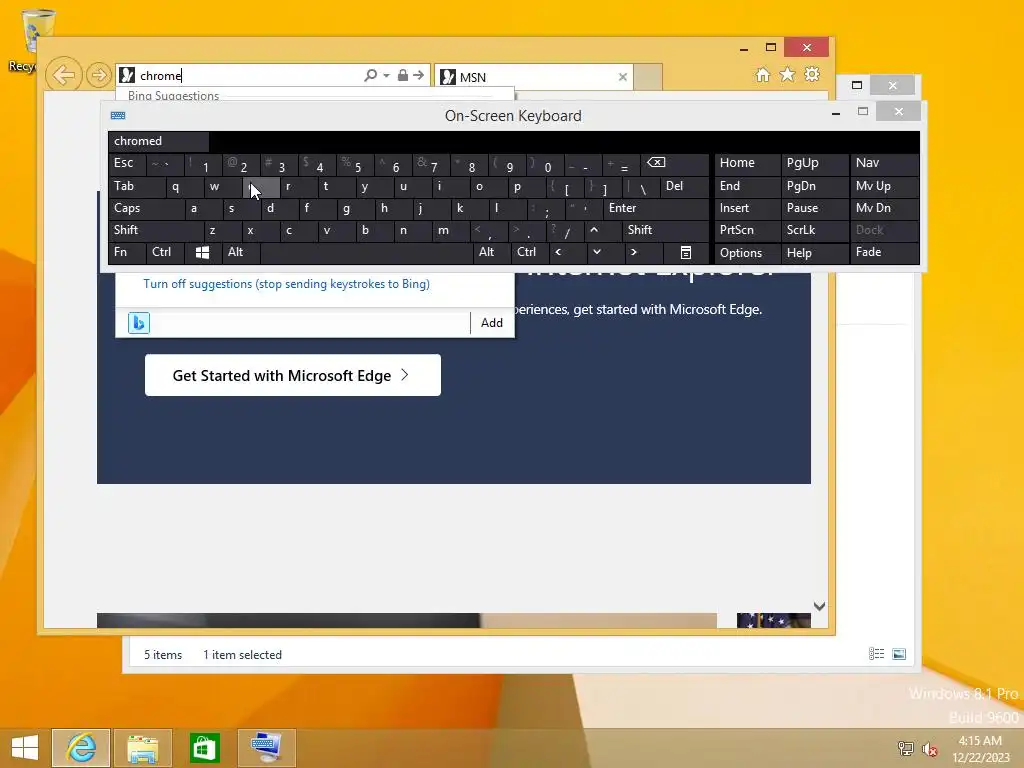Click the context menu key on keyboard
The width and height of the screenshot is (1024, 768).
pos(686,252)
